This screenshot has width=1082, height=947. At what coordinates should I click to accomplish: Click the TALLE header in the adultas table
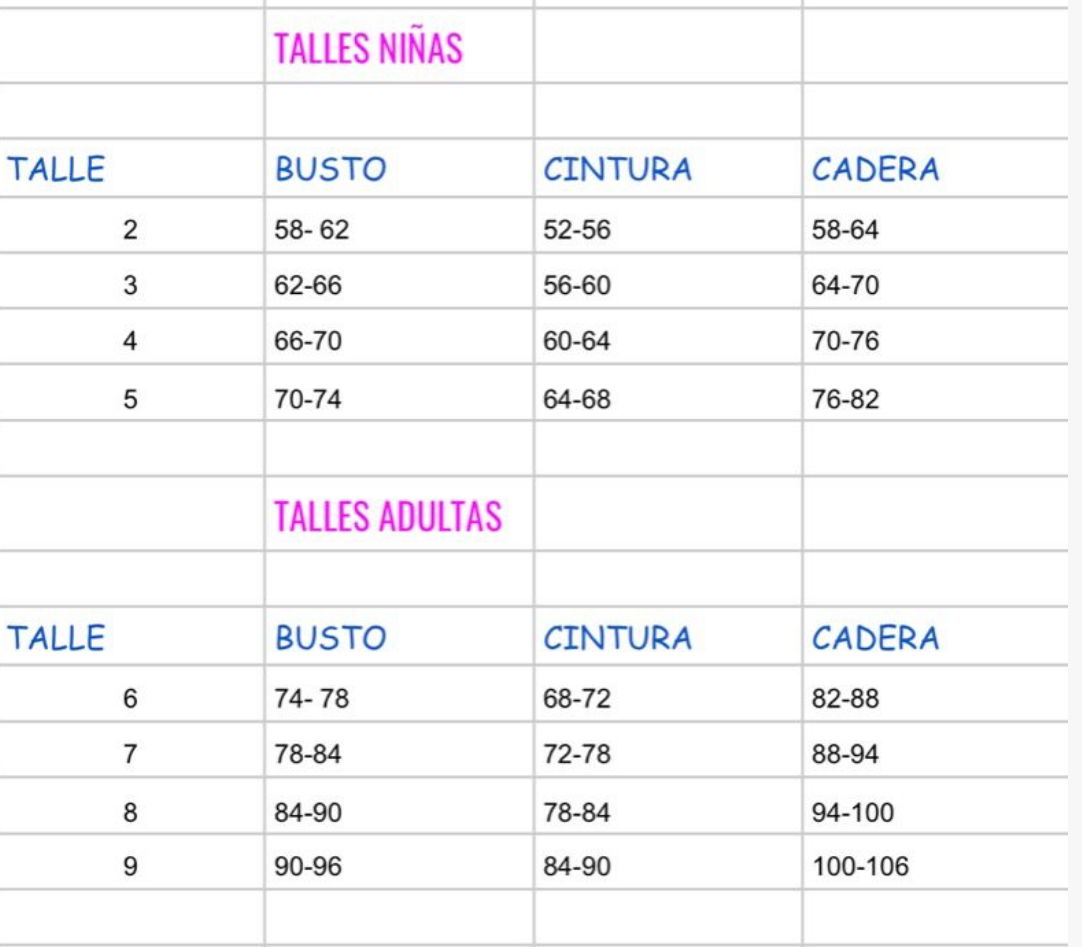(56, 638)
